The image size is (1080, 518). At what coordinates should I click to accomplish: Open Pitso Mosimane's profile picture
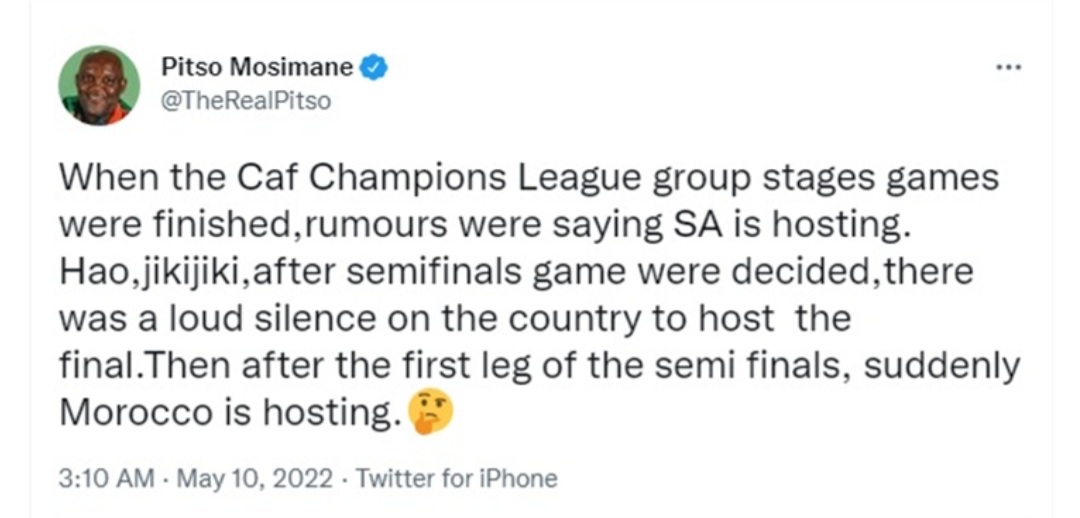tap(99, 86)
